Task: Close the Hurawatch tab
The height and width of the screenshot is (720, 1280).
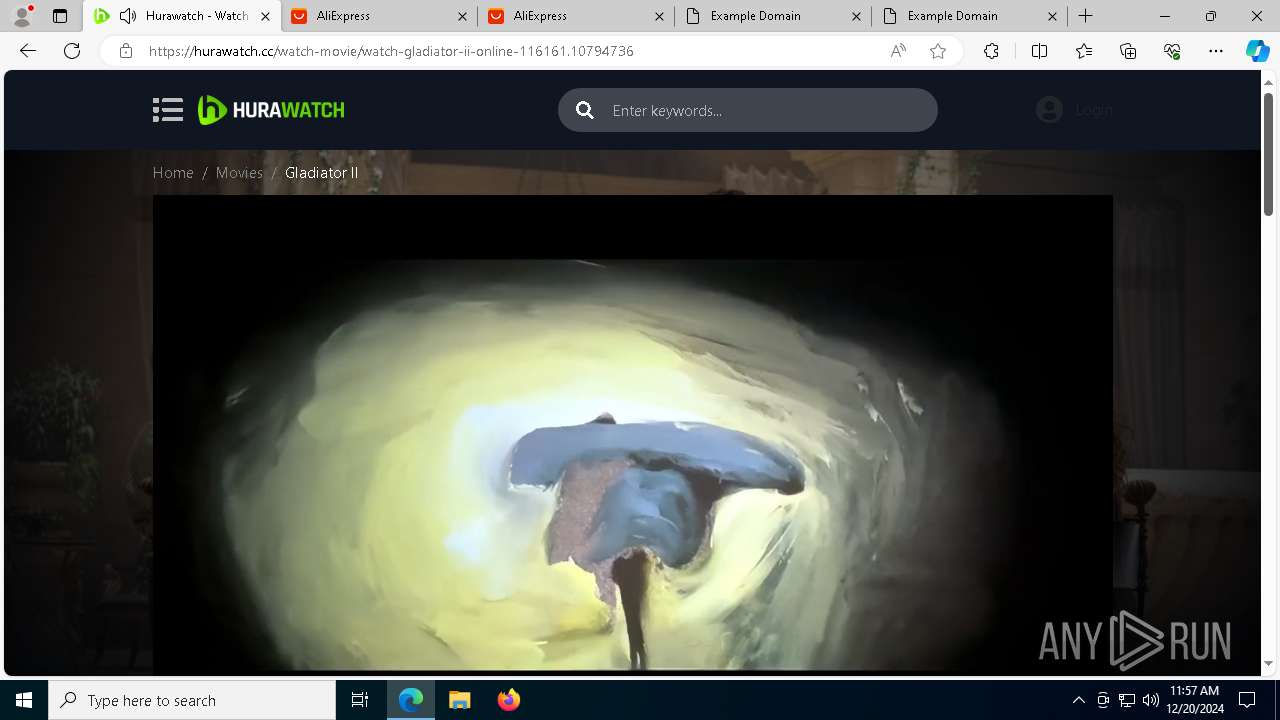Action: [265, 16]
